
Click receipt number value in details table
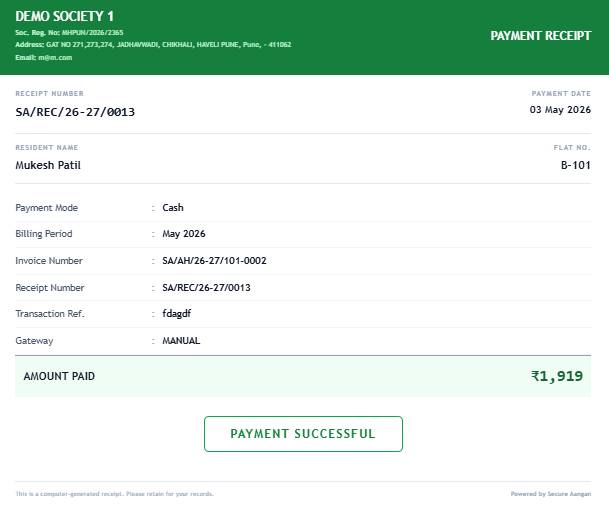click(x=206, y=288)
